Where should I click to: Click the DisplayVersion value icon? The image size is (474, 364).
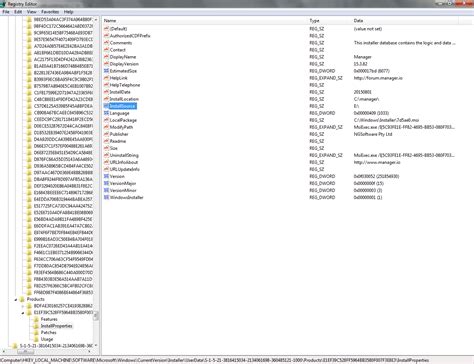106,64
